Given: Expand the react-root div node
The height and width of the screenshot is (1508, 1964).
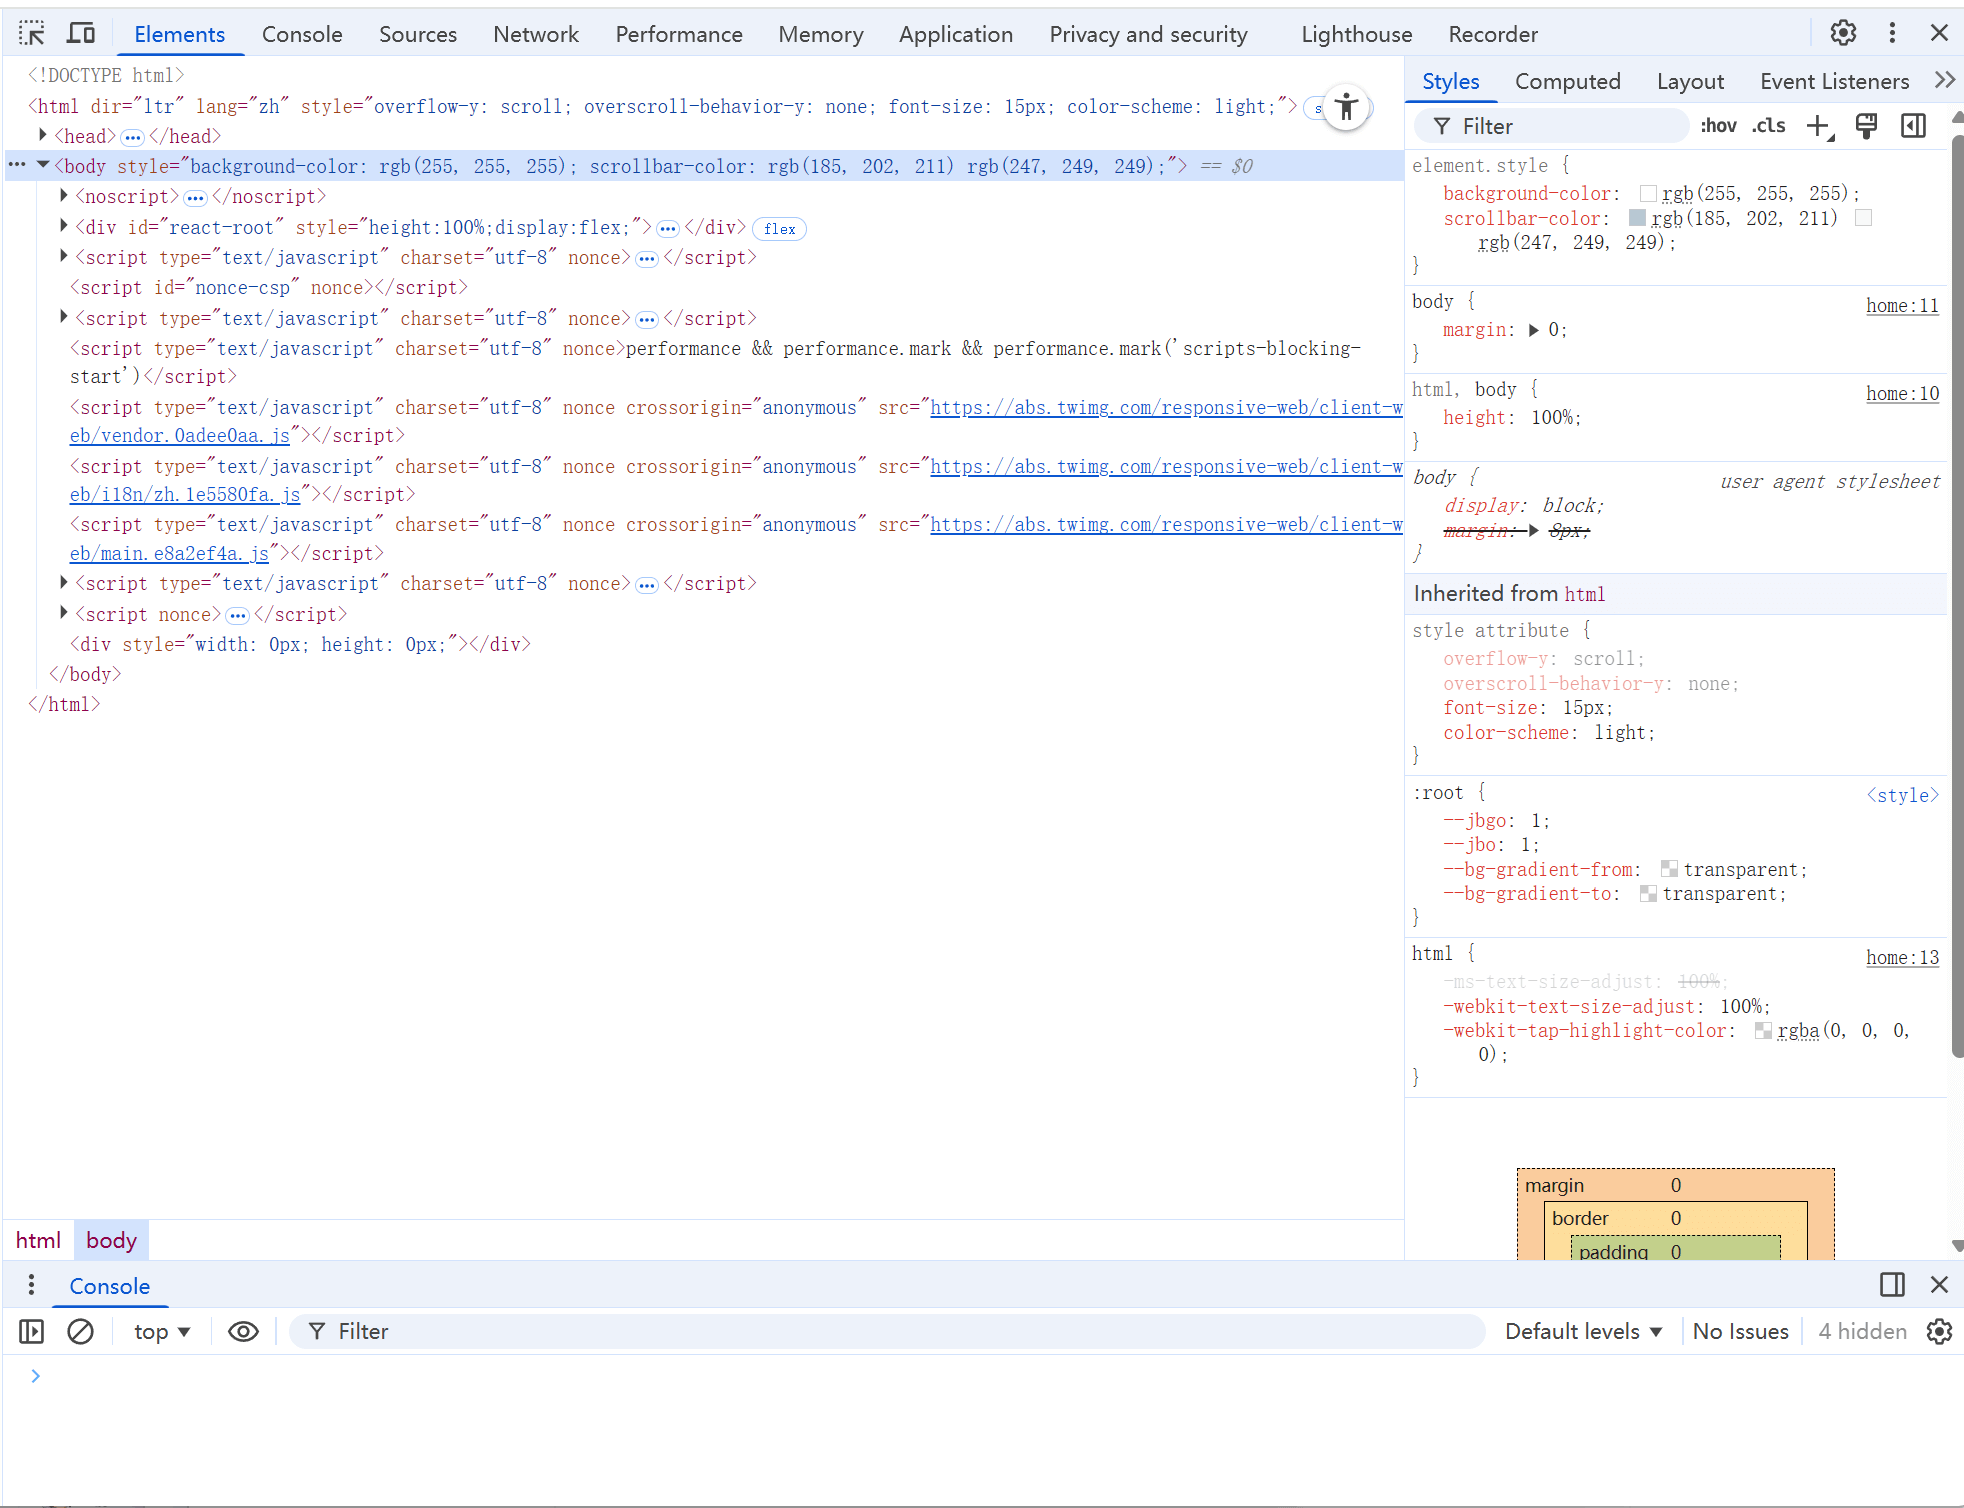Looking at the screenshot, I should pos(64,226).
